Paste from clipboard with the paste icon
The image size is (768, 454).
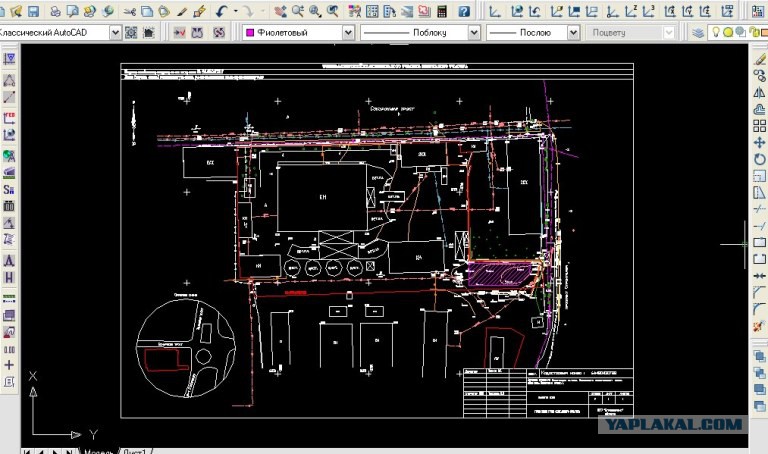pyautogui.click(x=164, y=11)
